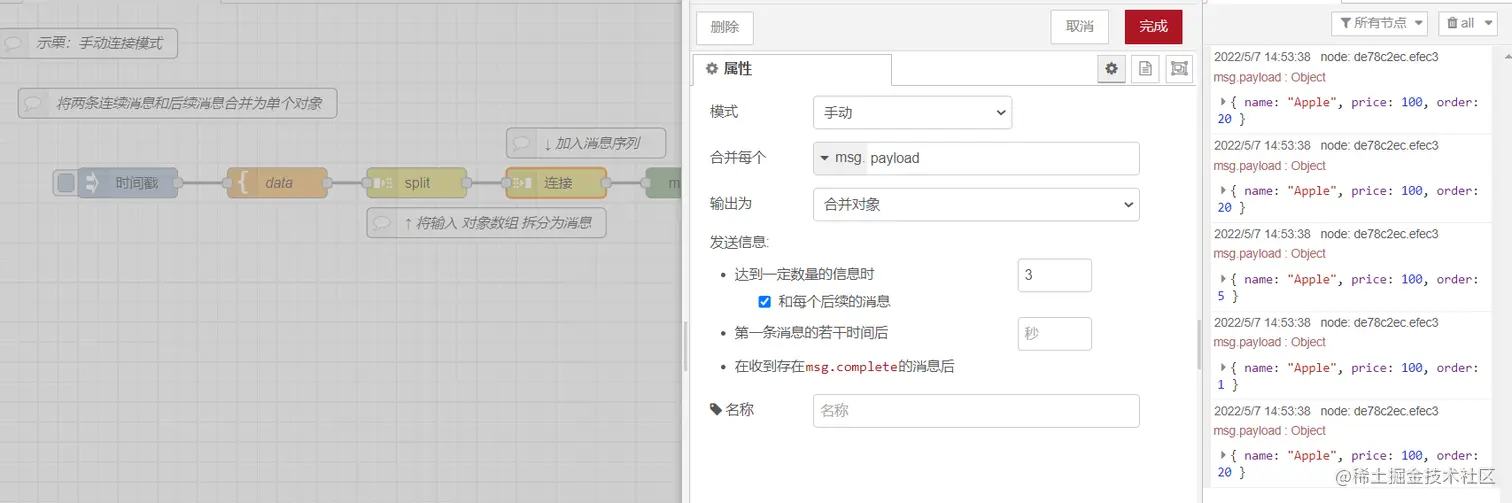Select comment ↑ 将输入 对象数组 拆分为消息

pos(486,223)
